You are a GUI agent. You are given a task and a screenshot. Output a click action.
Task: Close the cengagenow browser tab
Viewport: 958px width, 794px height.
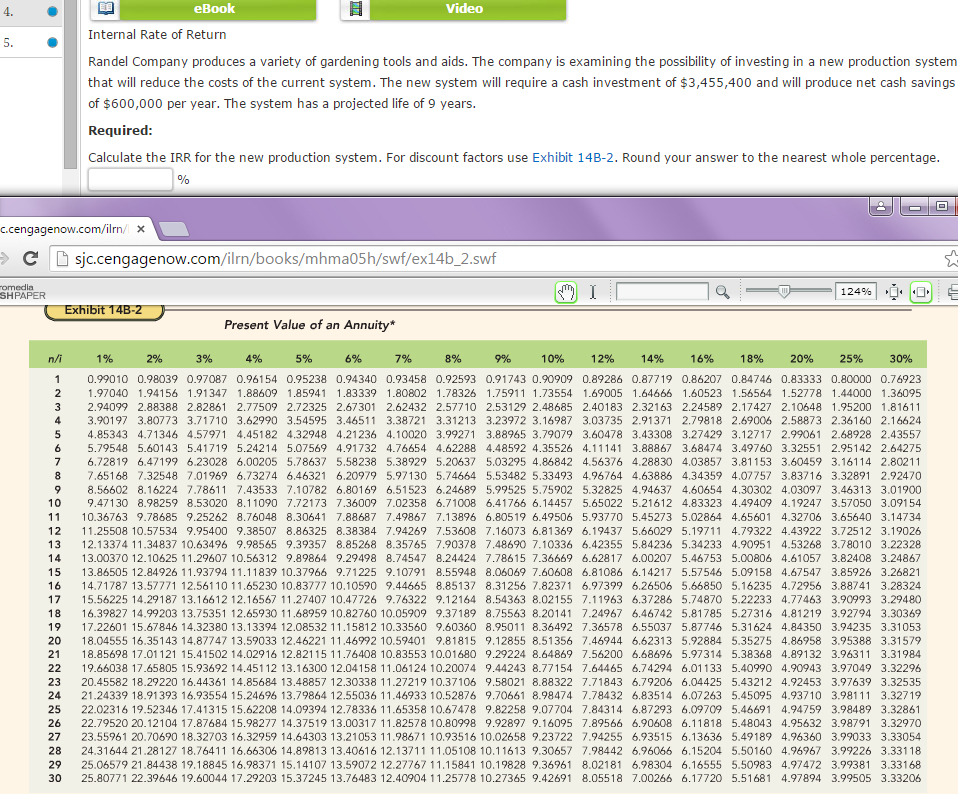[141, 229]
